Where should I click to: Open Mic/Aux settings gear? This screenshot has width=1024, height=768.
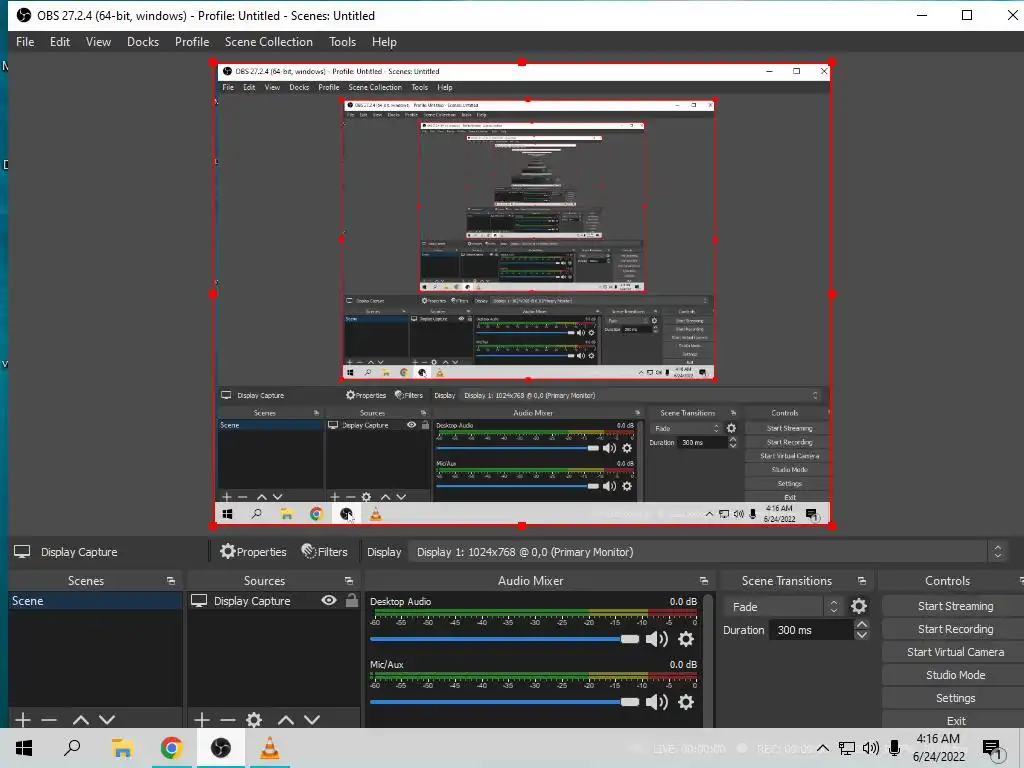(686, 702)
